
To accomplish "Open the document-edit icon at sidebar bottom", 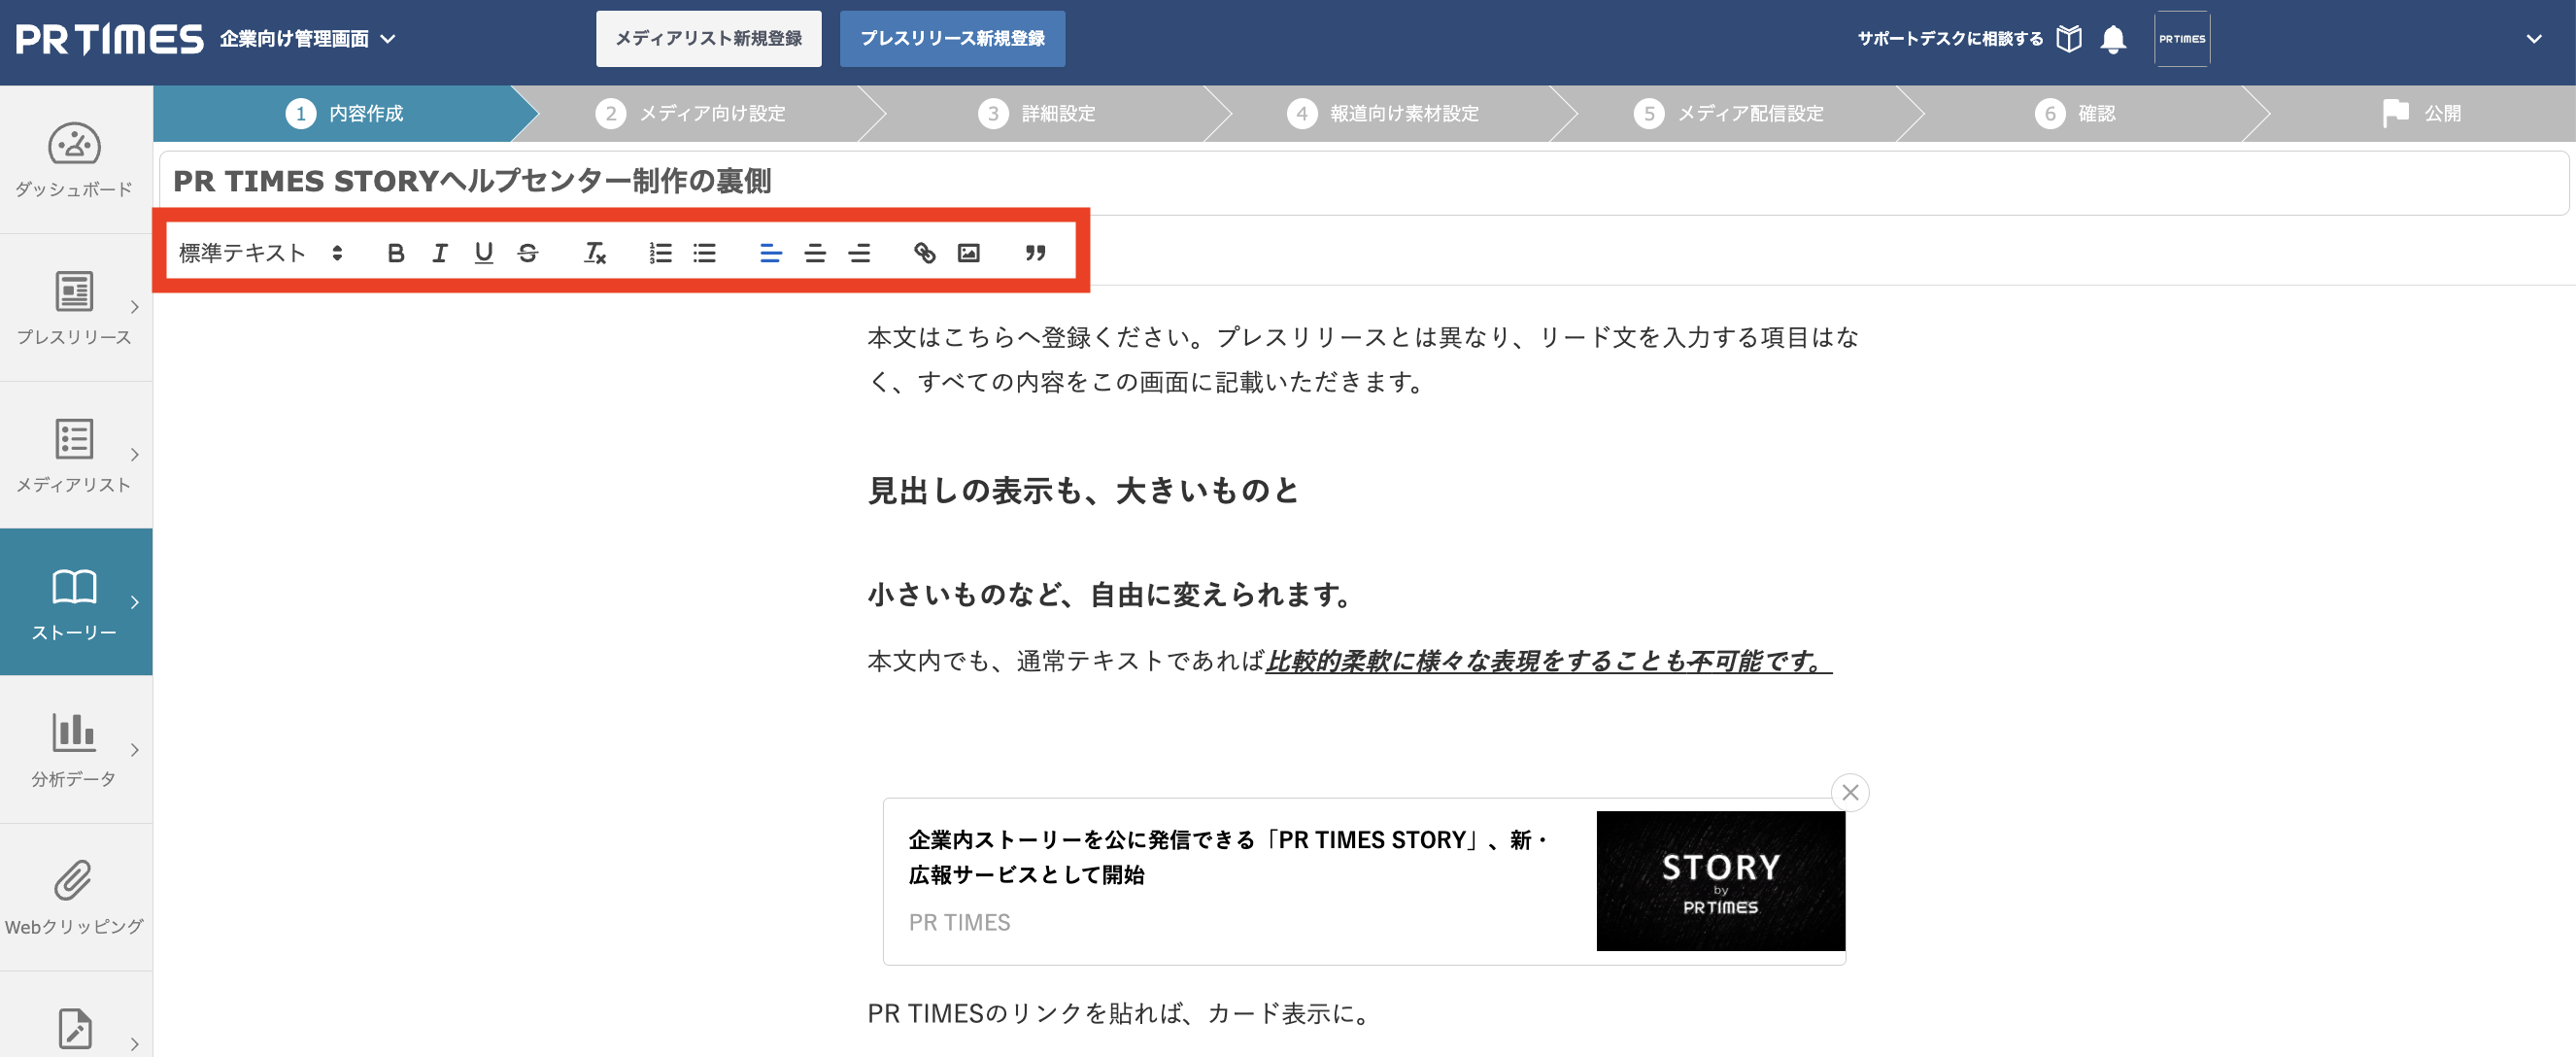I will coord(75,1028).
